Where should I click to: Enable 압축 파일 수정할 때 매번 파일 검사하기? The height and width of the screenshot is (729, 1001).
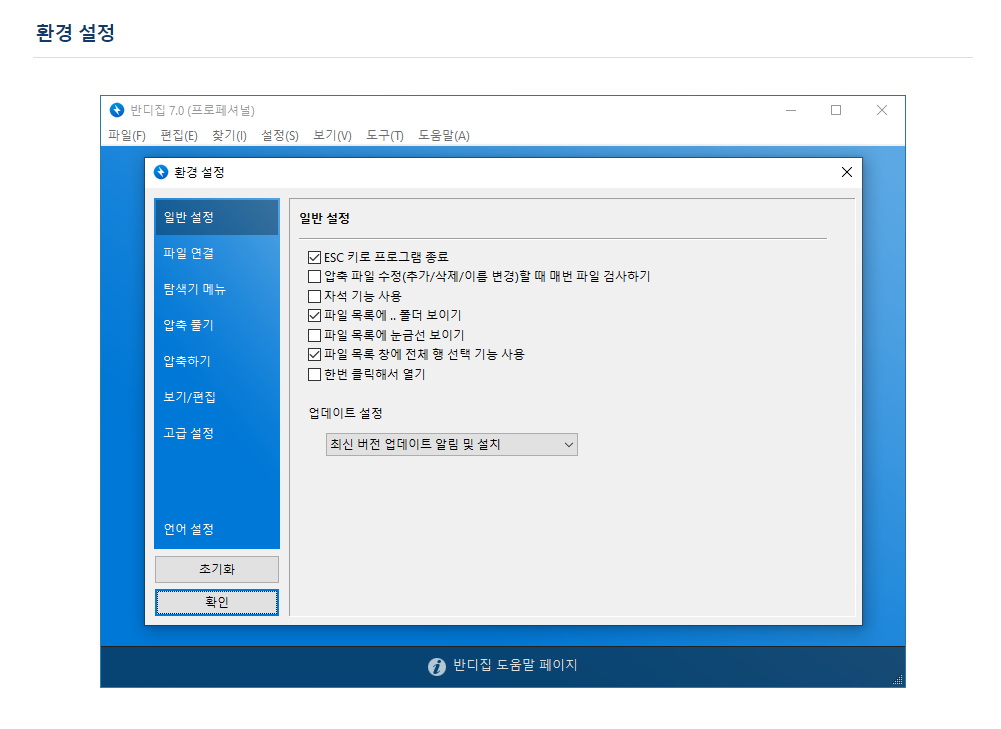click(x=315, y=276)
